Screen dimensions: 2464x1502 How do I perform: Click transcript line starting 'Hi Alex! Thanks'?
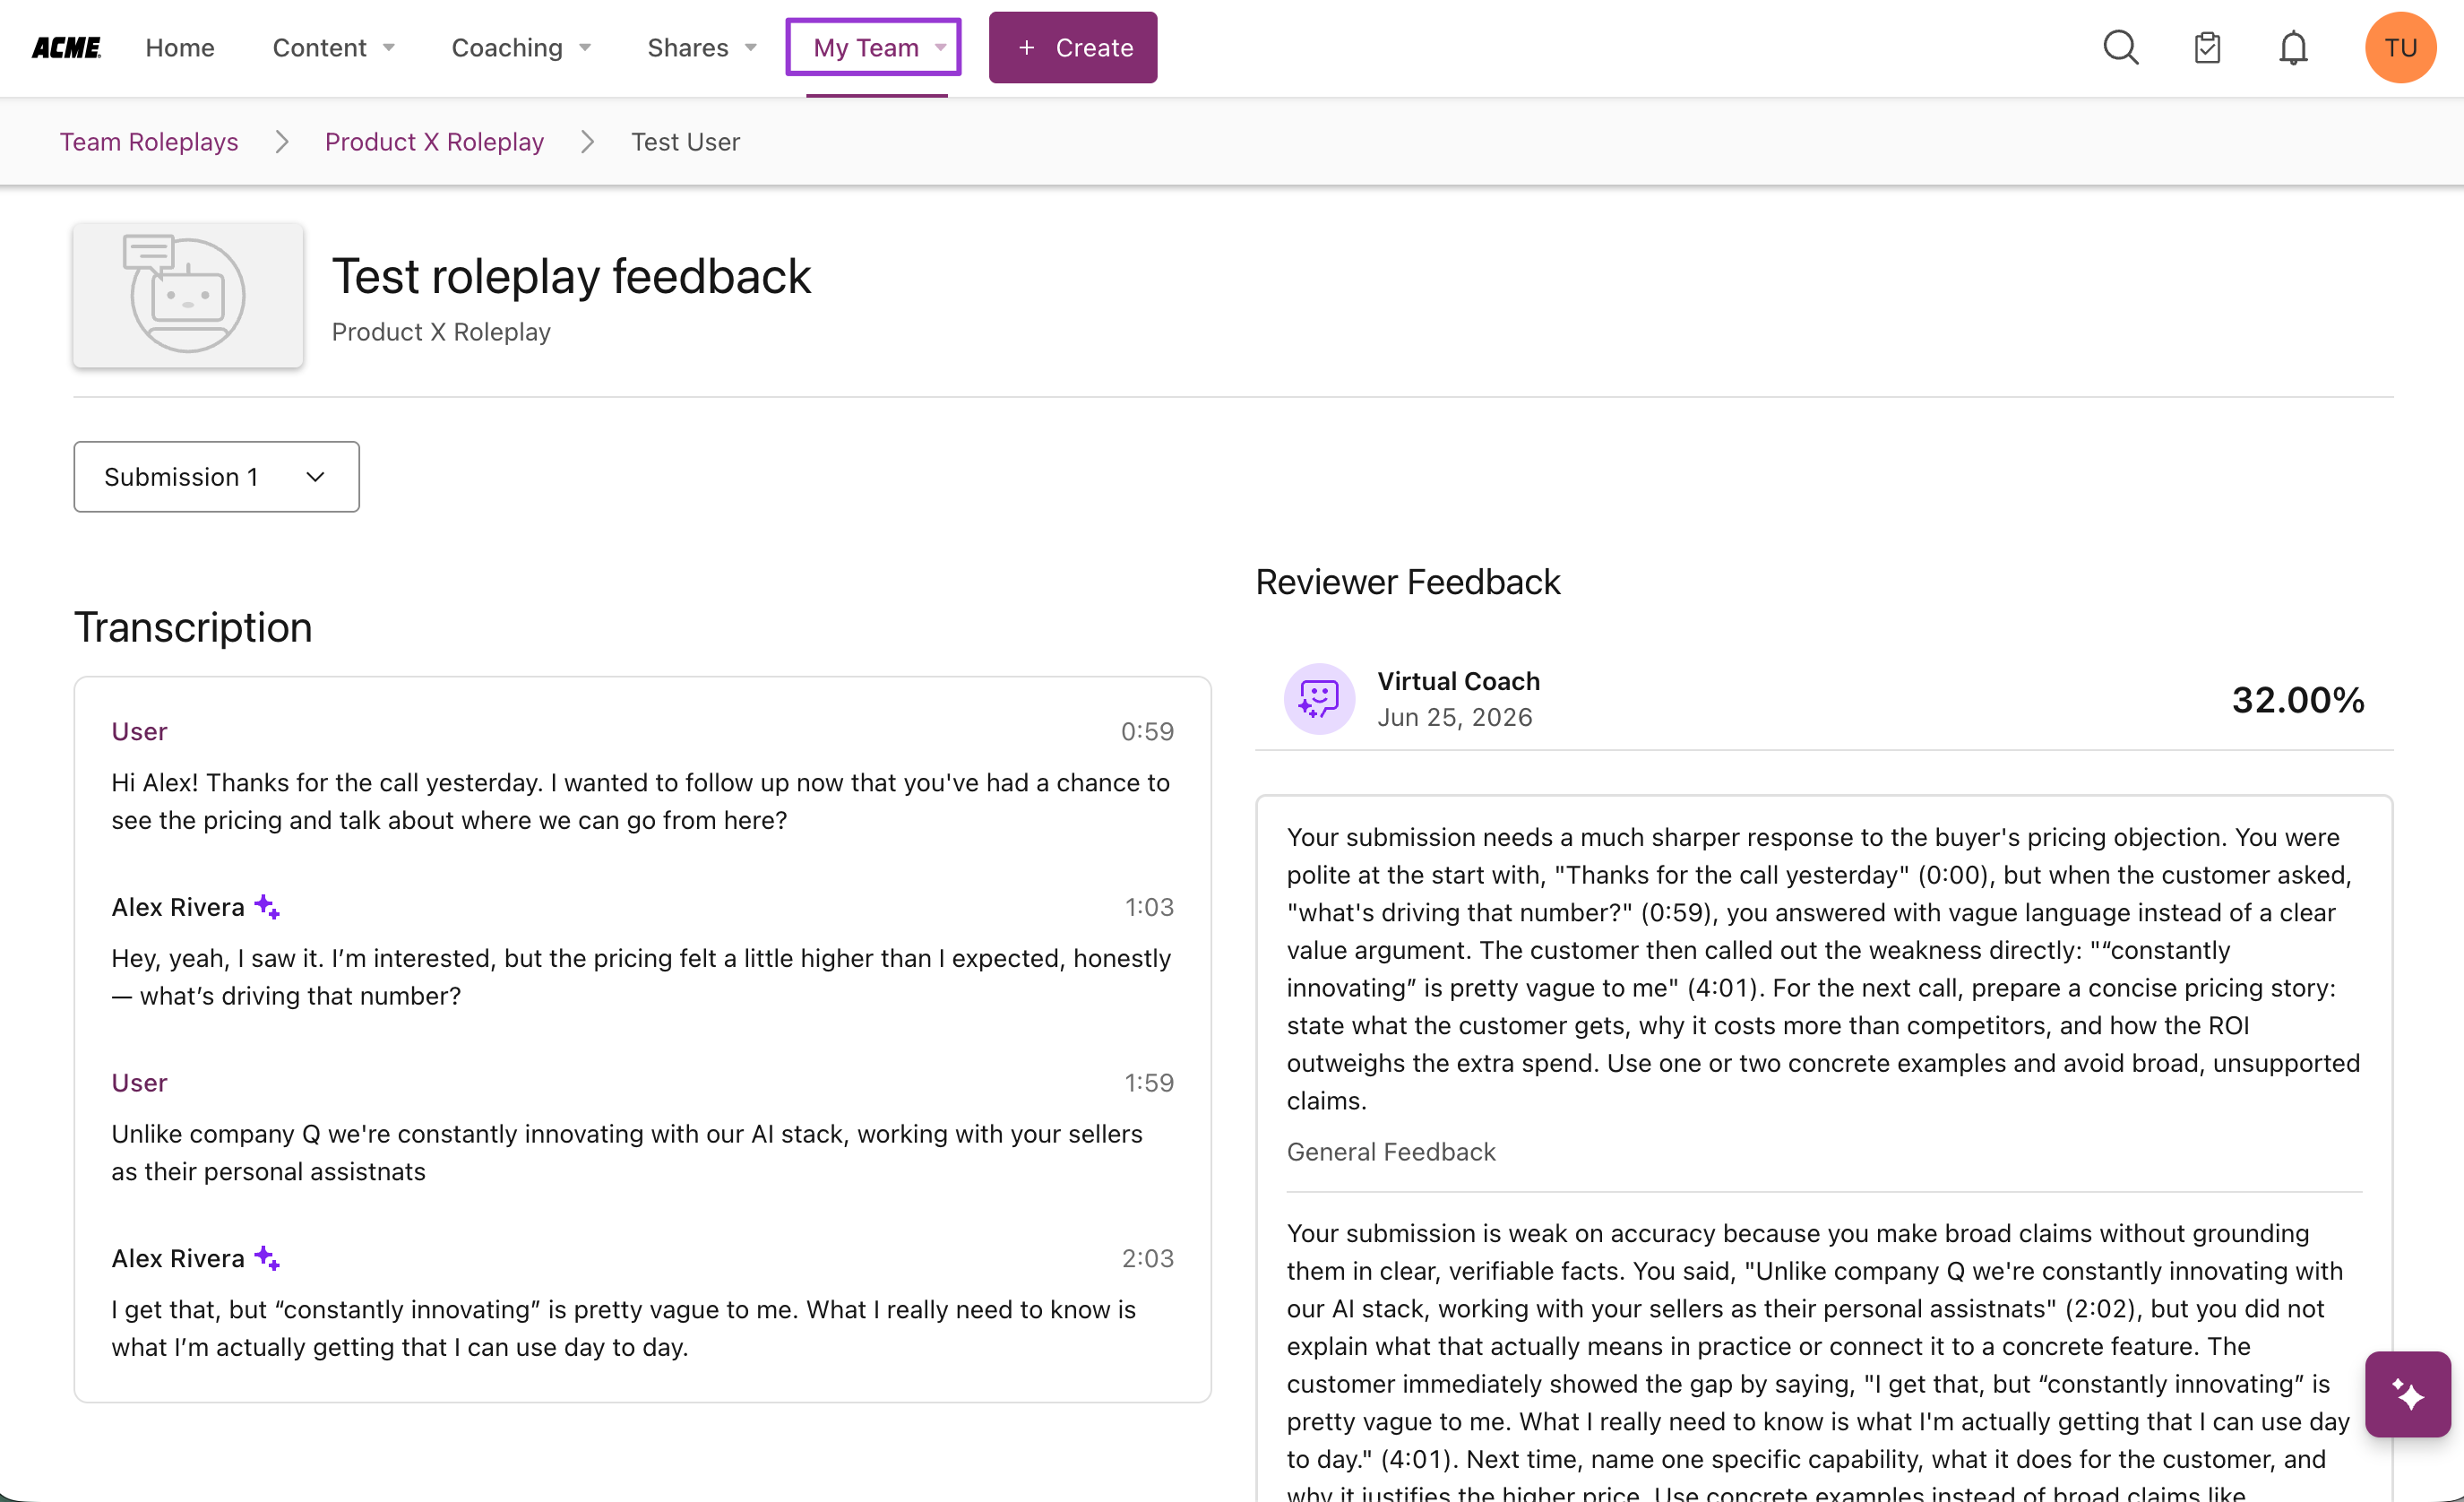point(640,801)
